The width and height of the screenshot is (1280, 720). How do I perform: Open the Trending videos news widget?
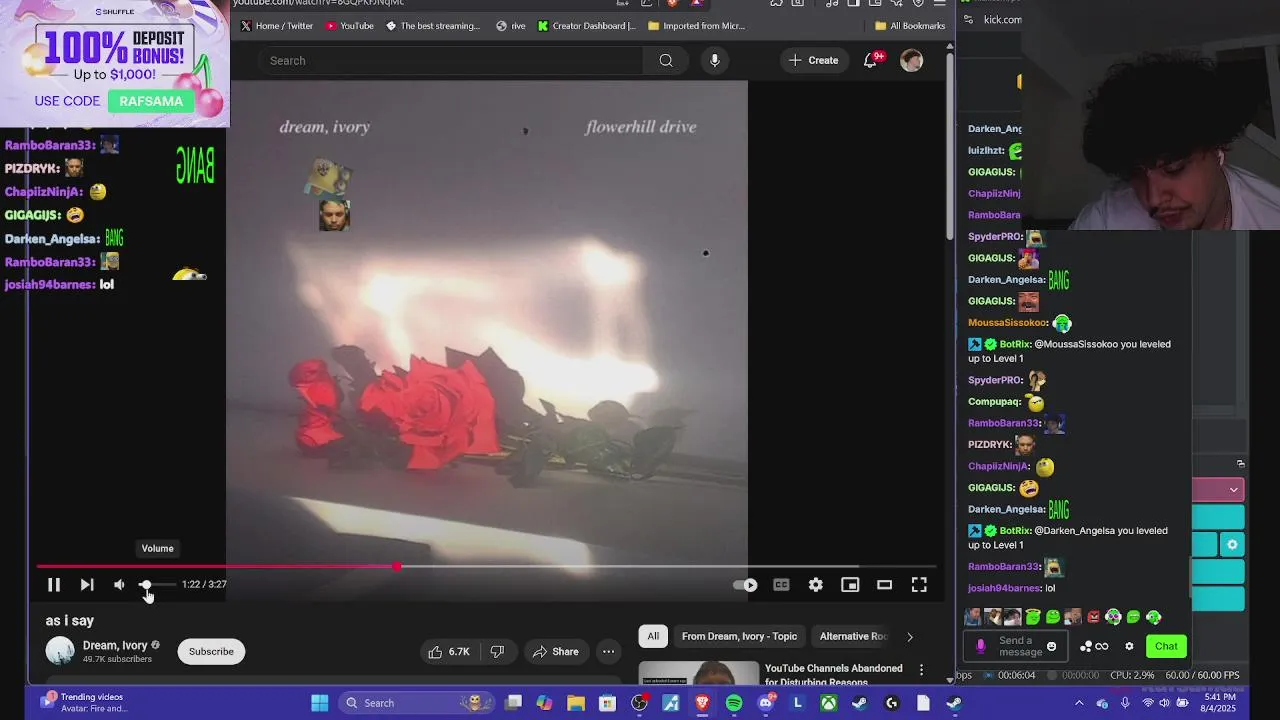pyautogui.click(x=85, y=703)
